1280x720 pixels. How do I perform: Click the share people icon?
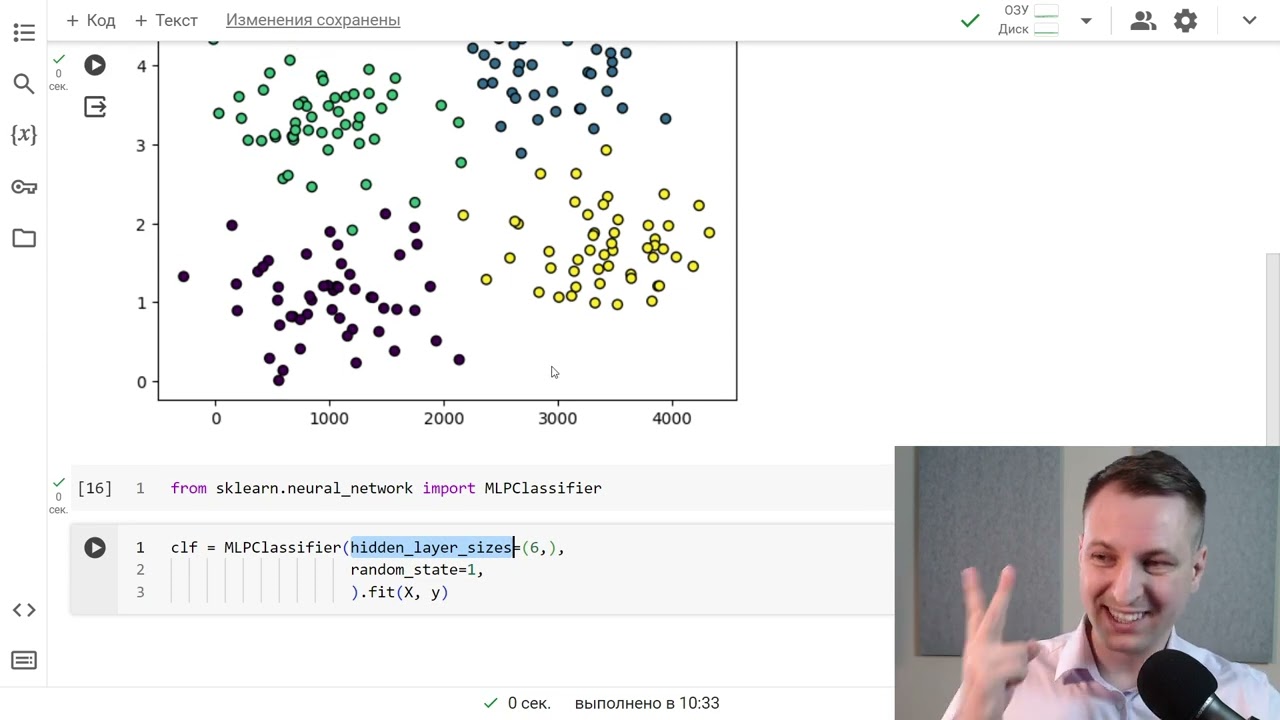point(1142,20)
